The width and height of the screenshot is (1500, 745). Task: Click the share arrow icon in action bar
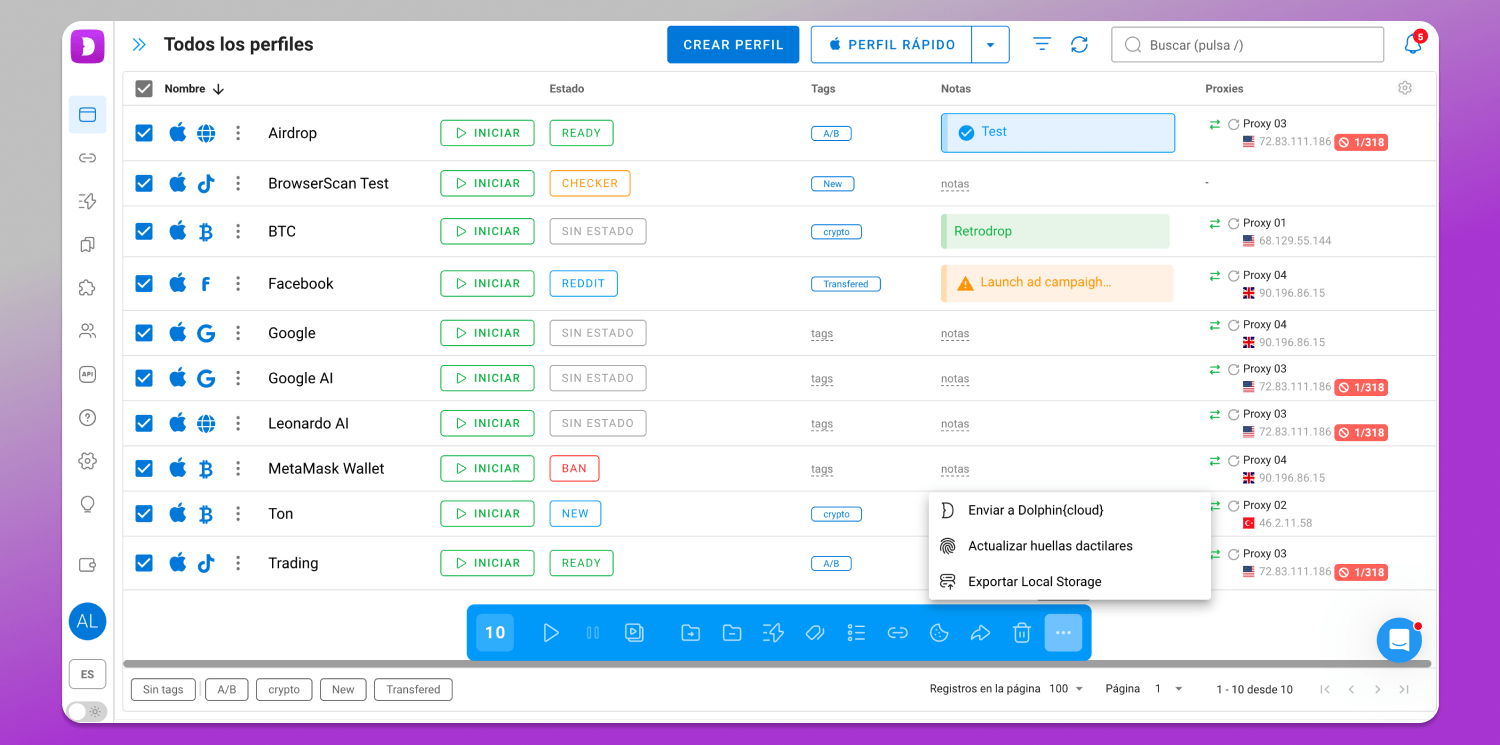(x=980, y=632)
